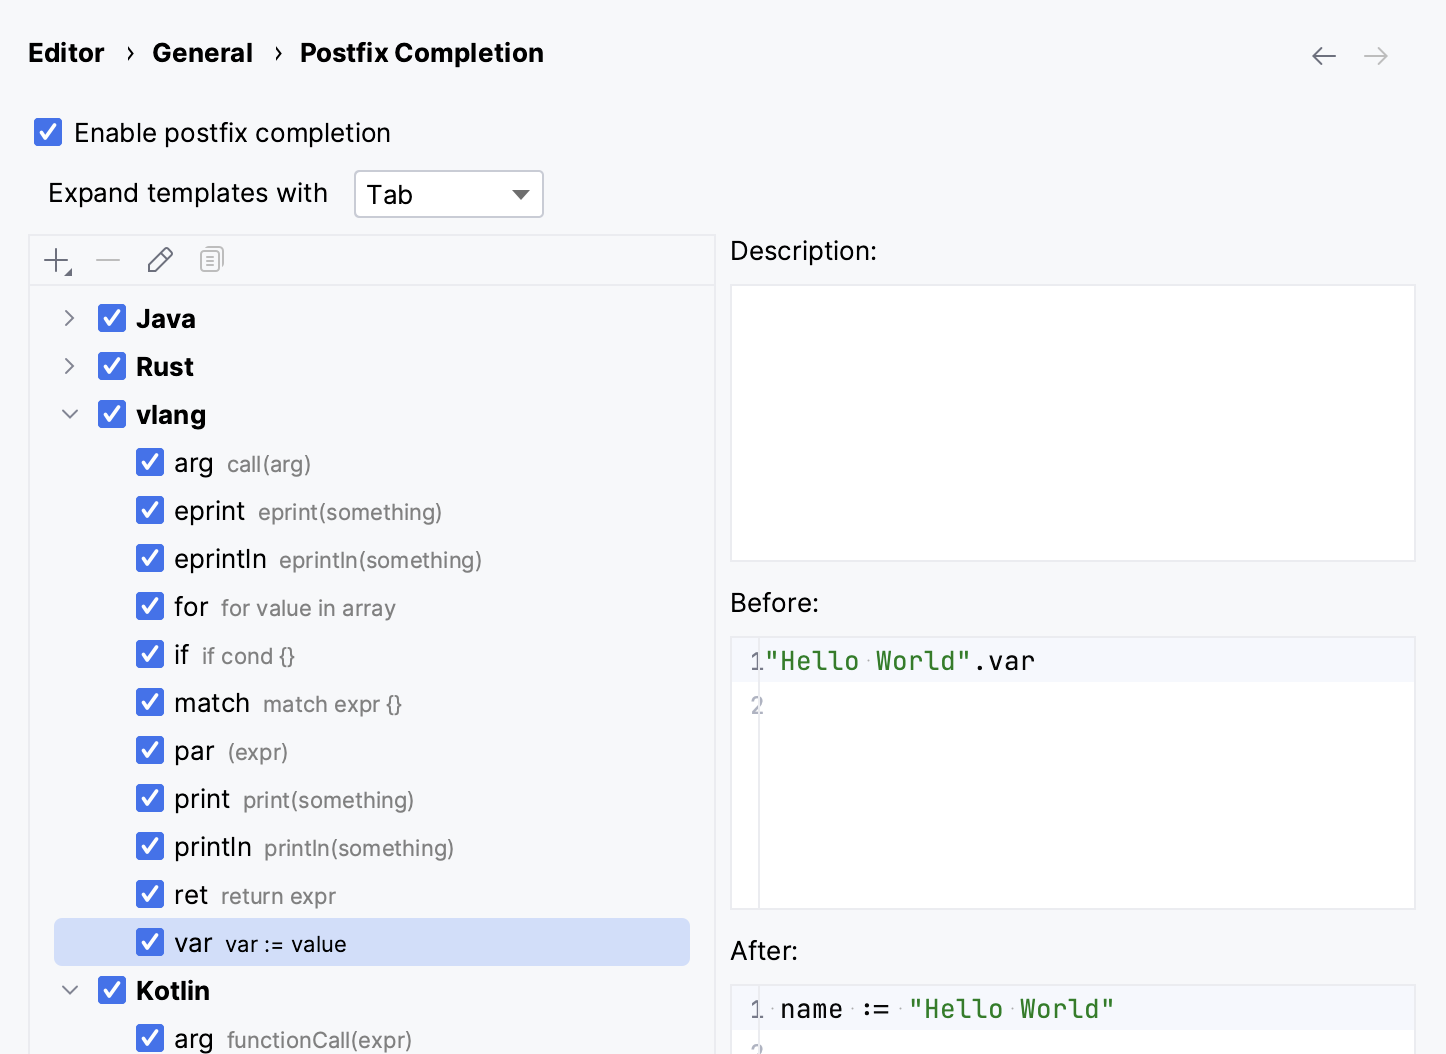Go to General in breadcrumb
This screenshot has width=1446, height=1054.
tap(202, 53)
